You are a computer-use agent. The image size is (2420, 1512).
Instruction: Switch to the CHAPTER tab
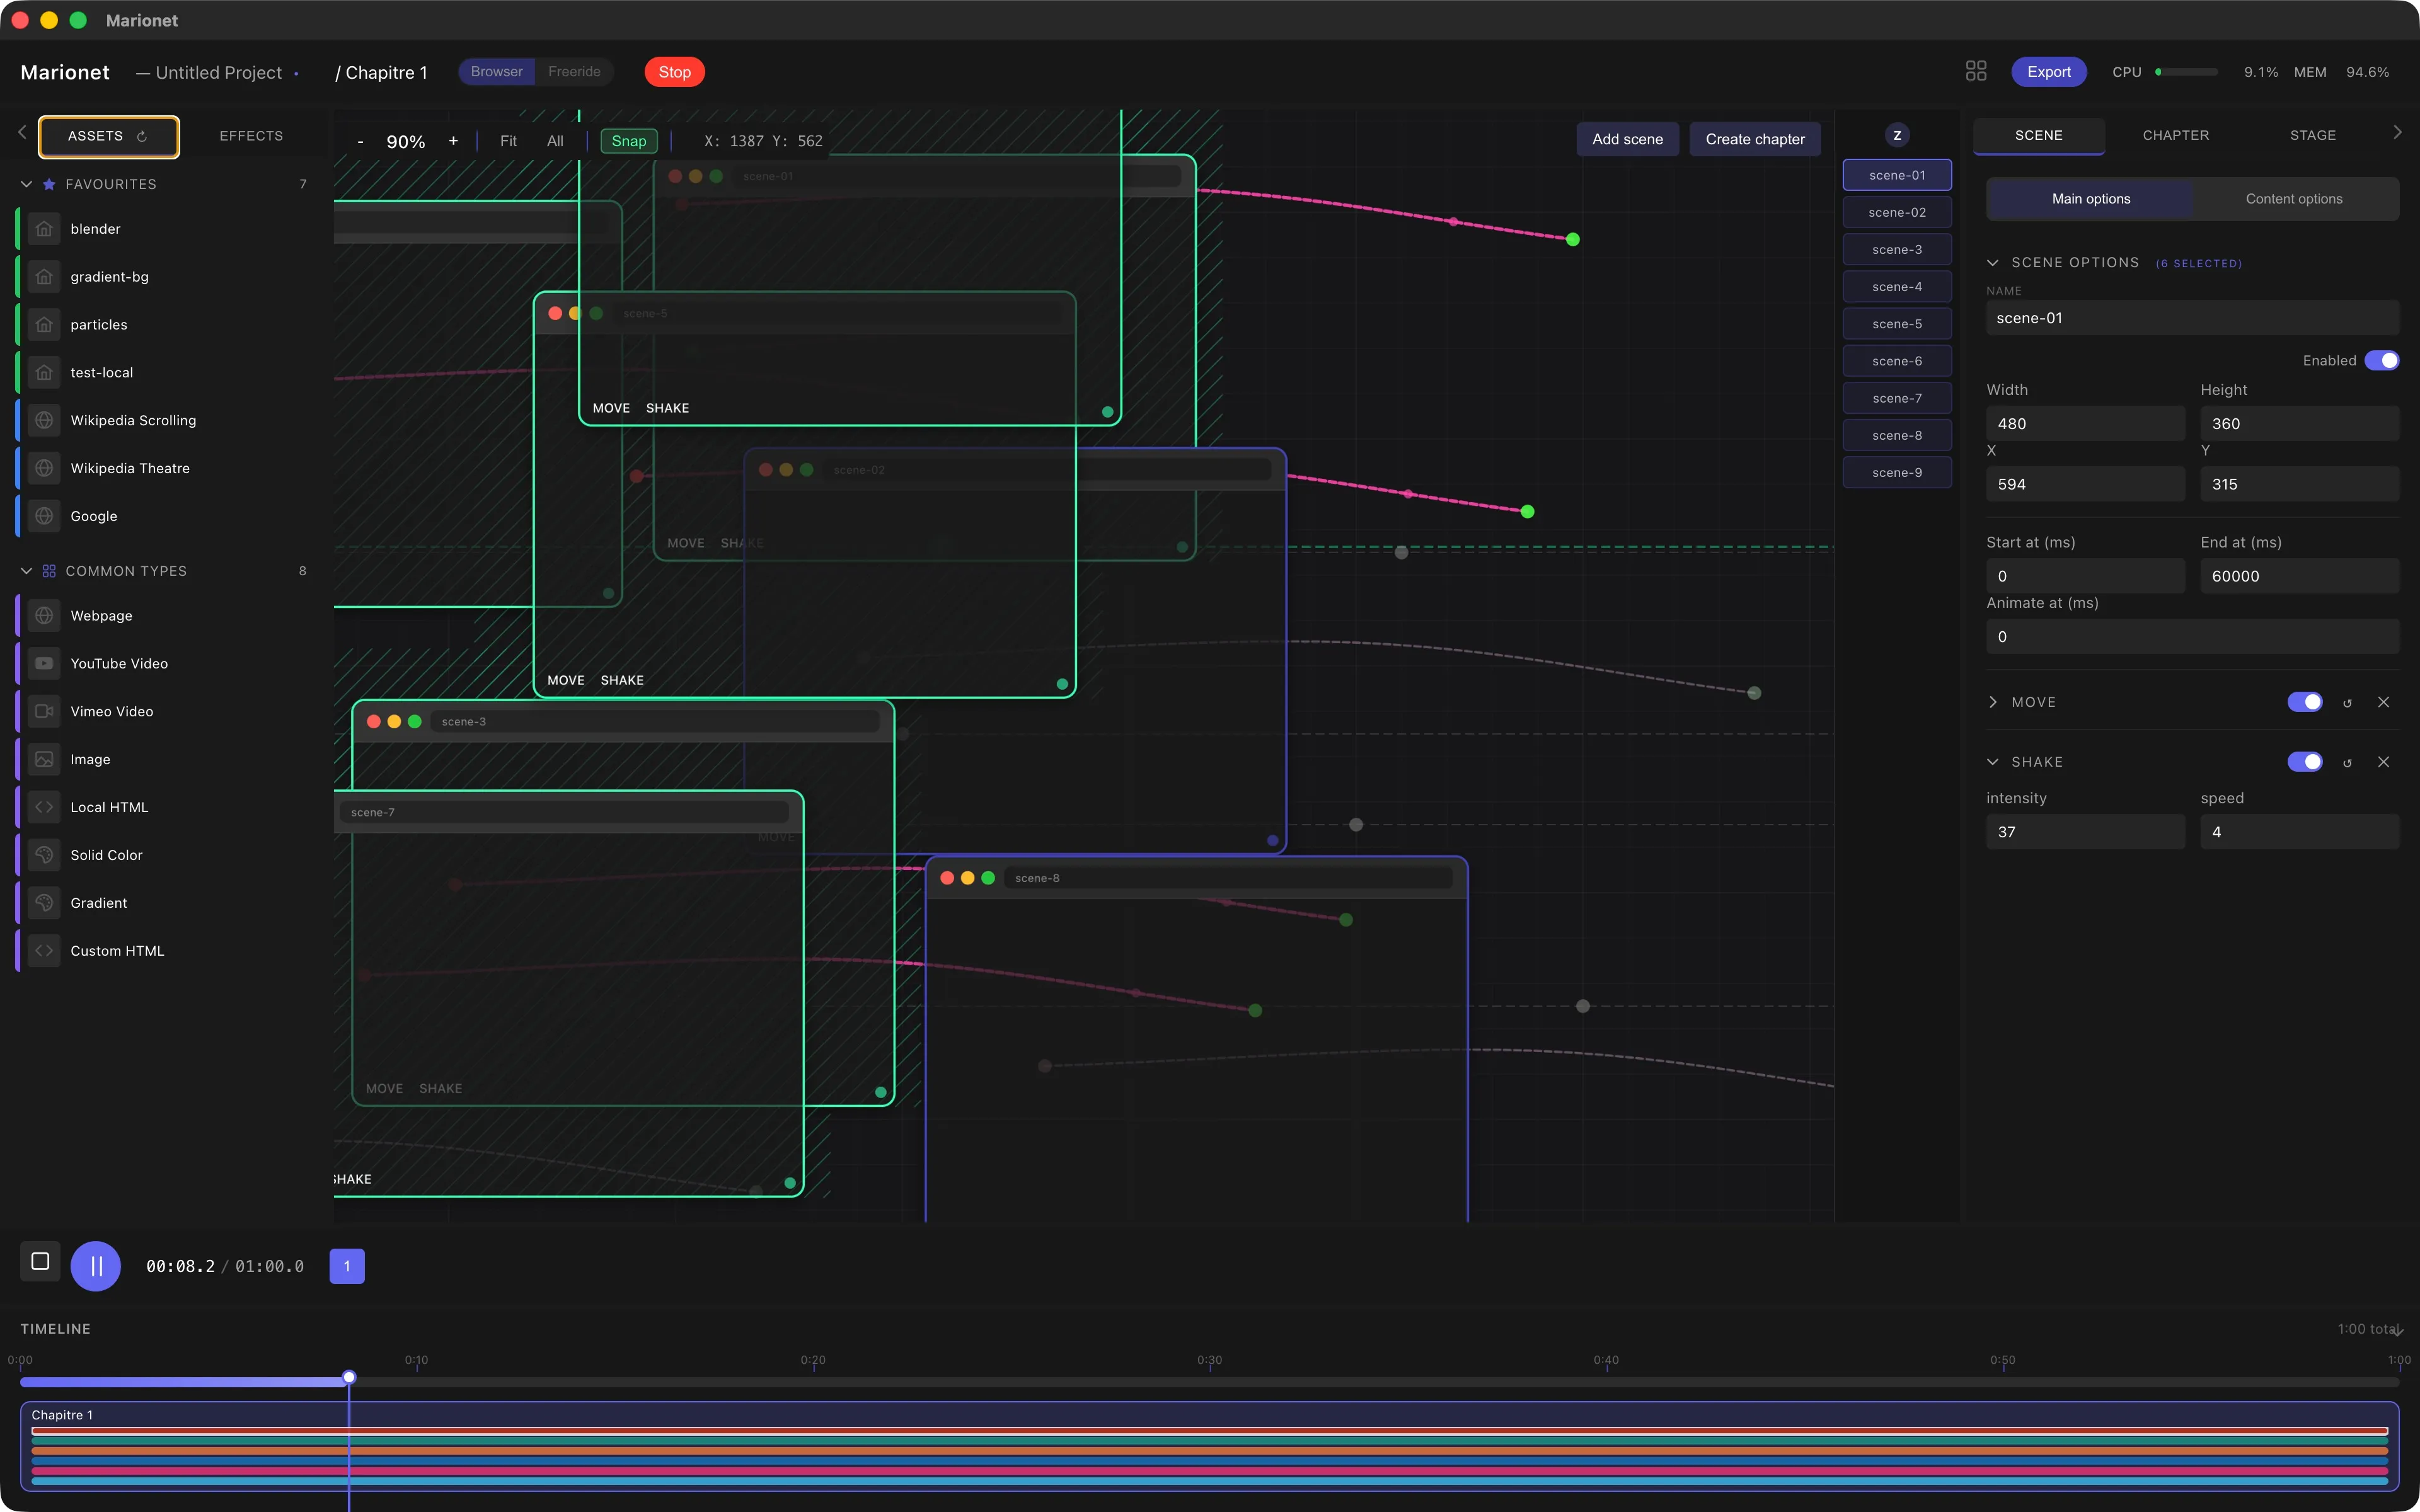tap(2175, 135)
